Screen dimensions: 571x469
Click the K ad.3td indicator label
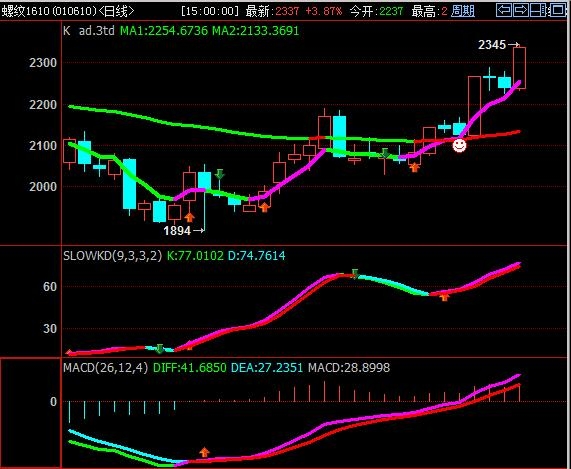click(x=89, y=31)
